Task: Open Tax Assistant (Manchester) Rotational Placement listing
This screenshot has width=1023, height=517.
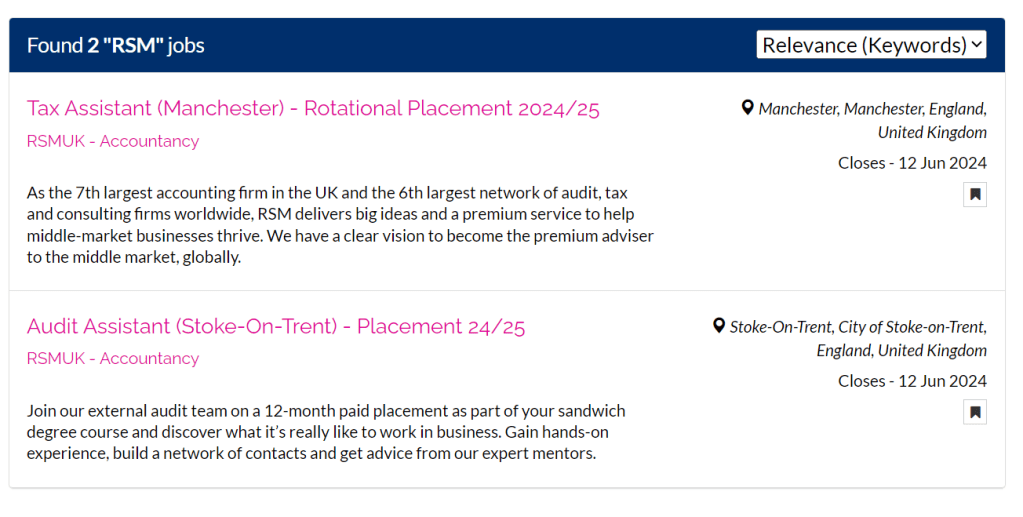Action: click(x=313, y=108)
